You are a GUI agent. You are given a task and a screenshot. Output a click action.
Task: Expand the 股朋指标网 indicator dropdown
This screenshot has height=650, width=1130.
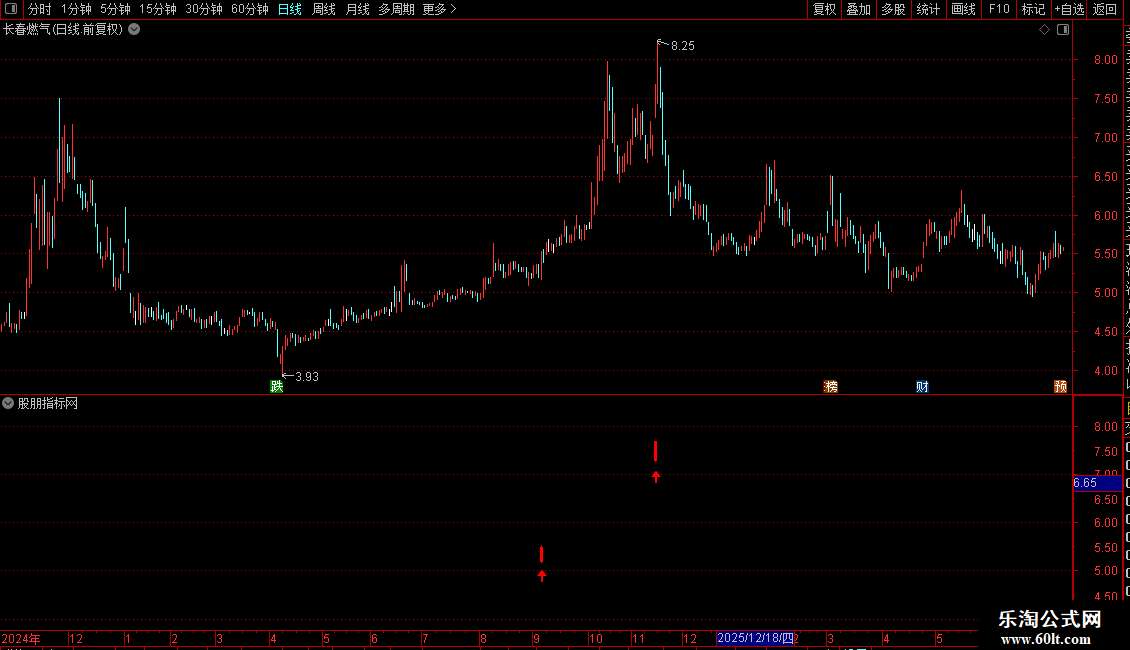pos(8,404)
